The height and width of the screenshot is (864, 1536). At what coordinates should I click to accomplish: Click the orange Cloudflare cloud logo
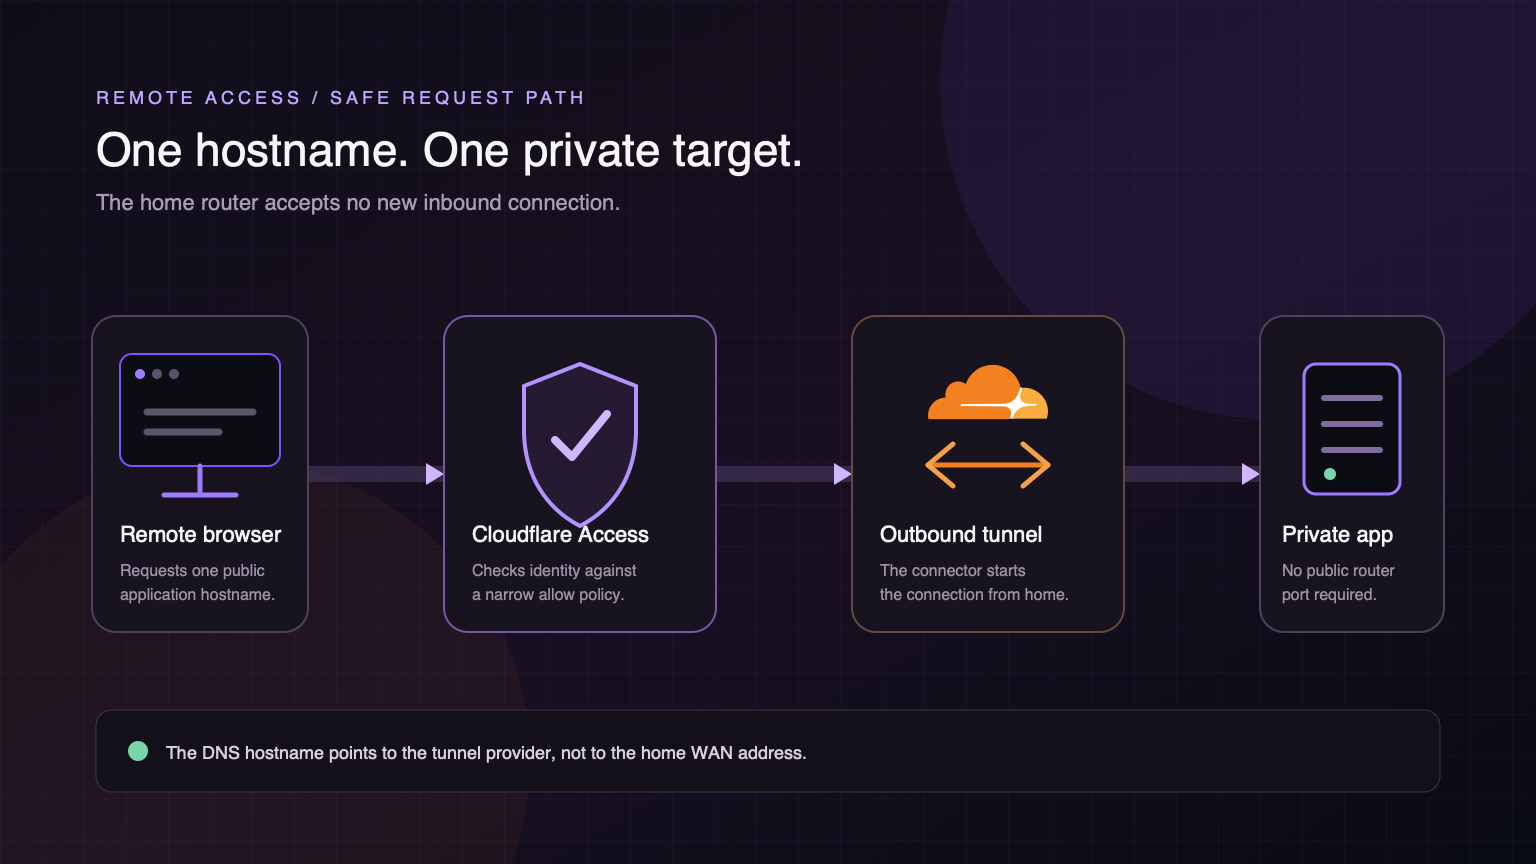point(988,392)
